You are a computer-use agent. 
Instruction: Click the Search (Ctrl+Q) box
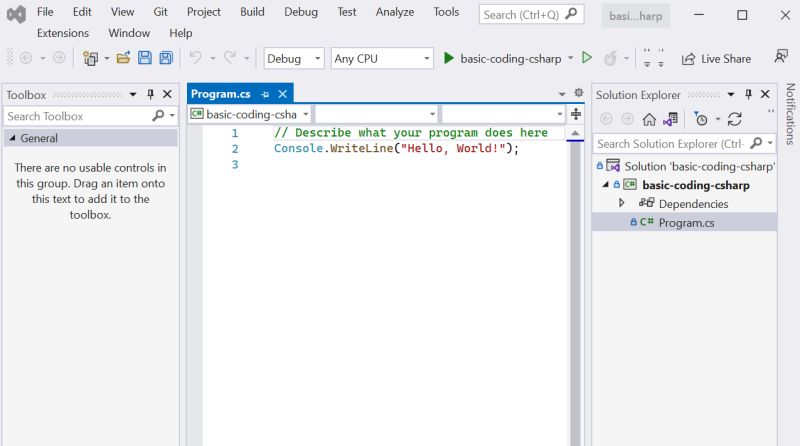point(531,15)
